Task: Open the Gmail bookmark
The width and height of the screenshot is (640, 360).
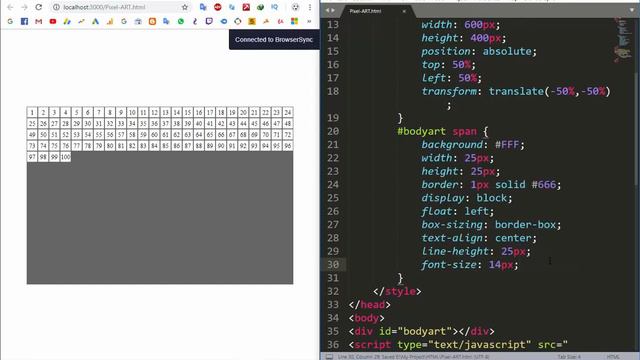Action: [x=39, y=21]
